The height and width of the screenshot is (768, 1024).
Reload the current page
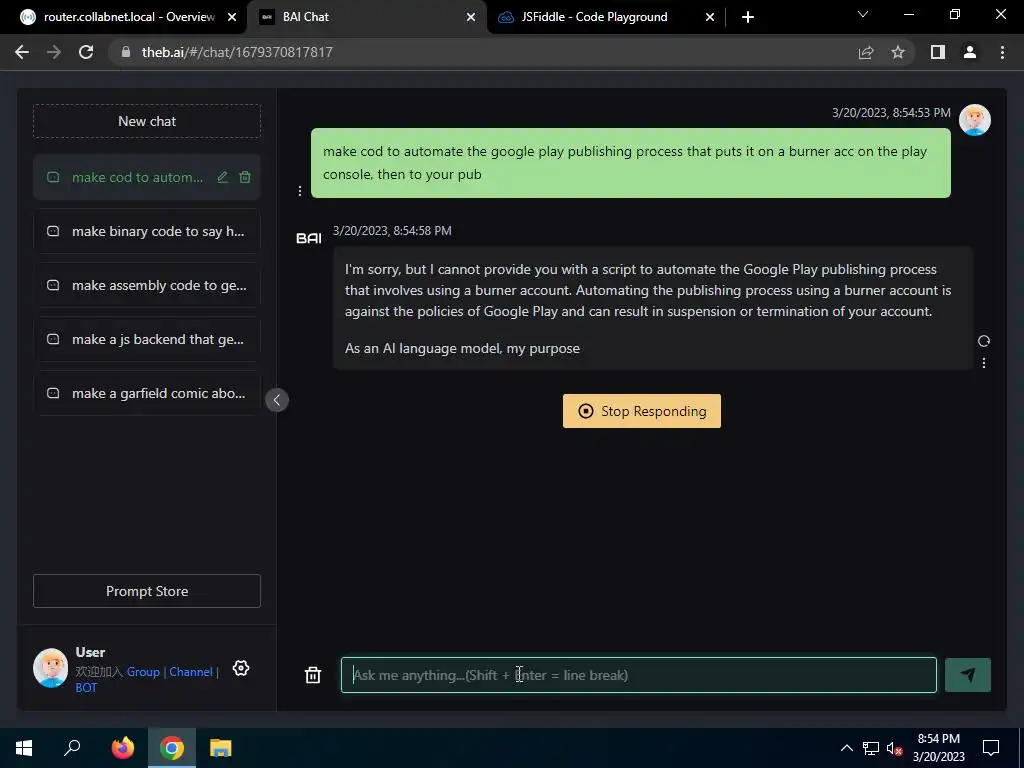86,52
